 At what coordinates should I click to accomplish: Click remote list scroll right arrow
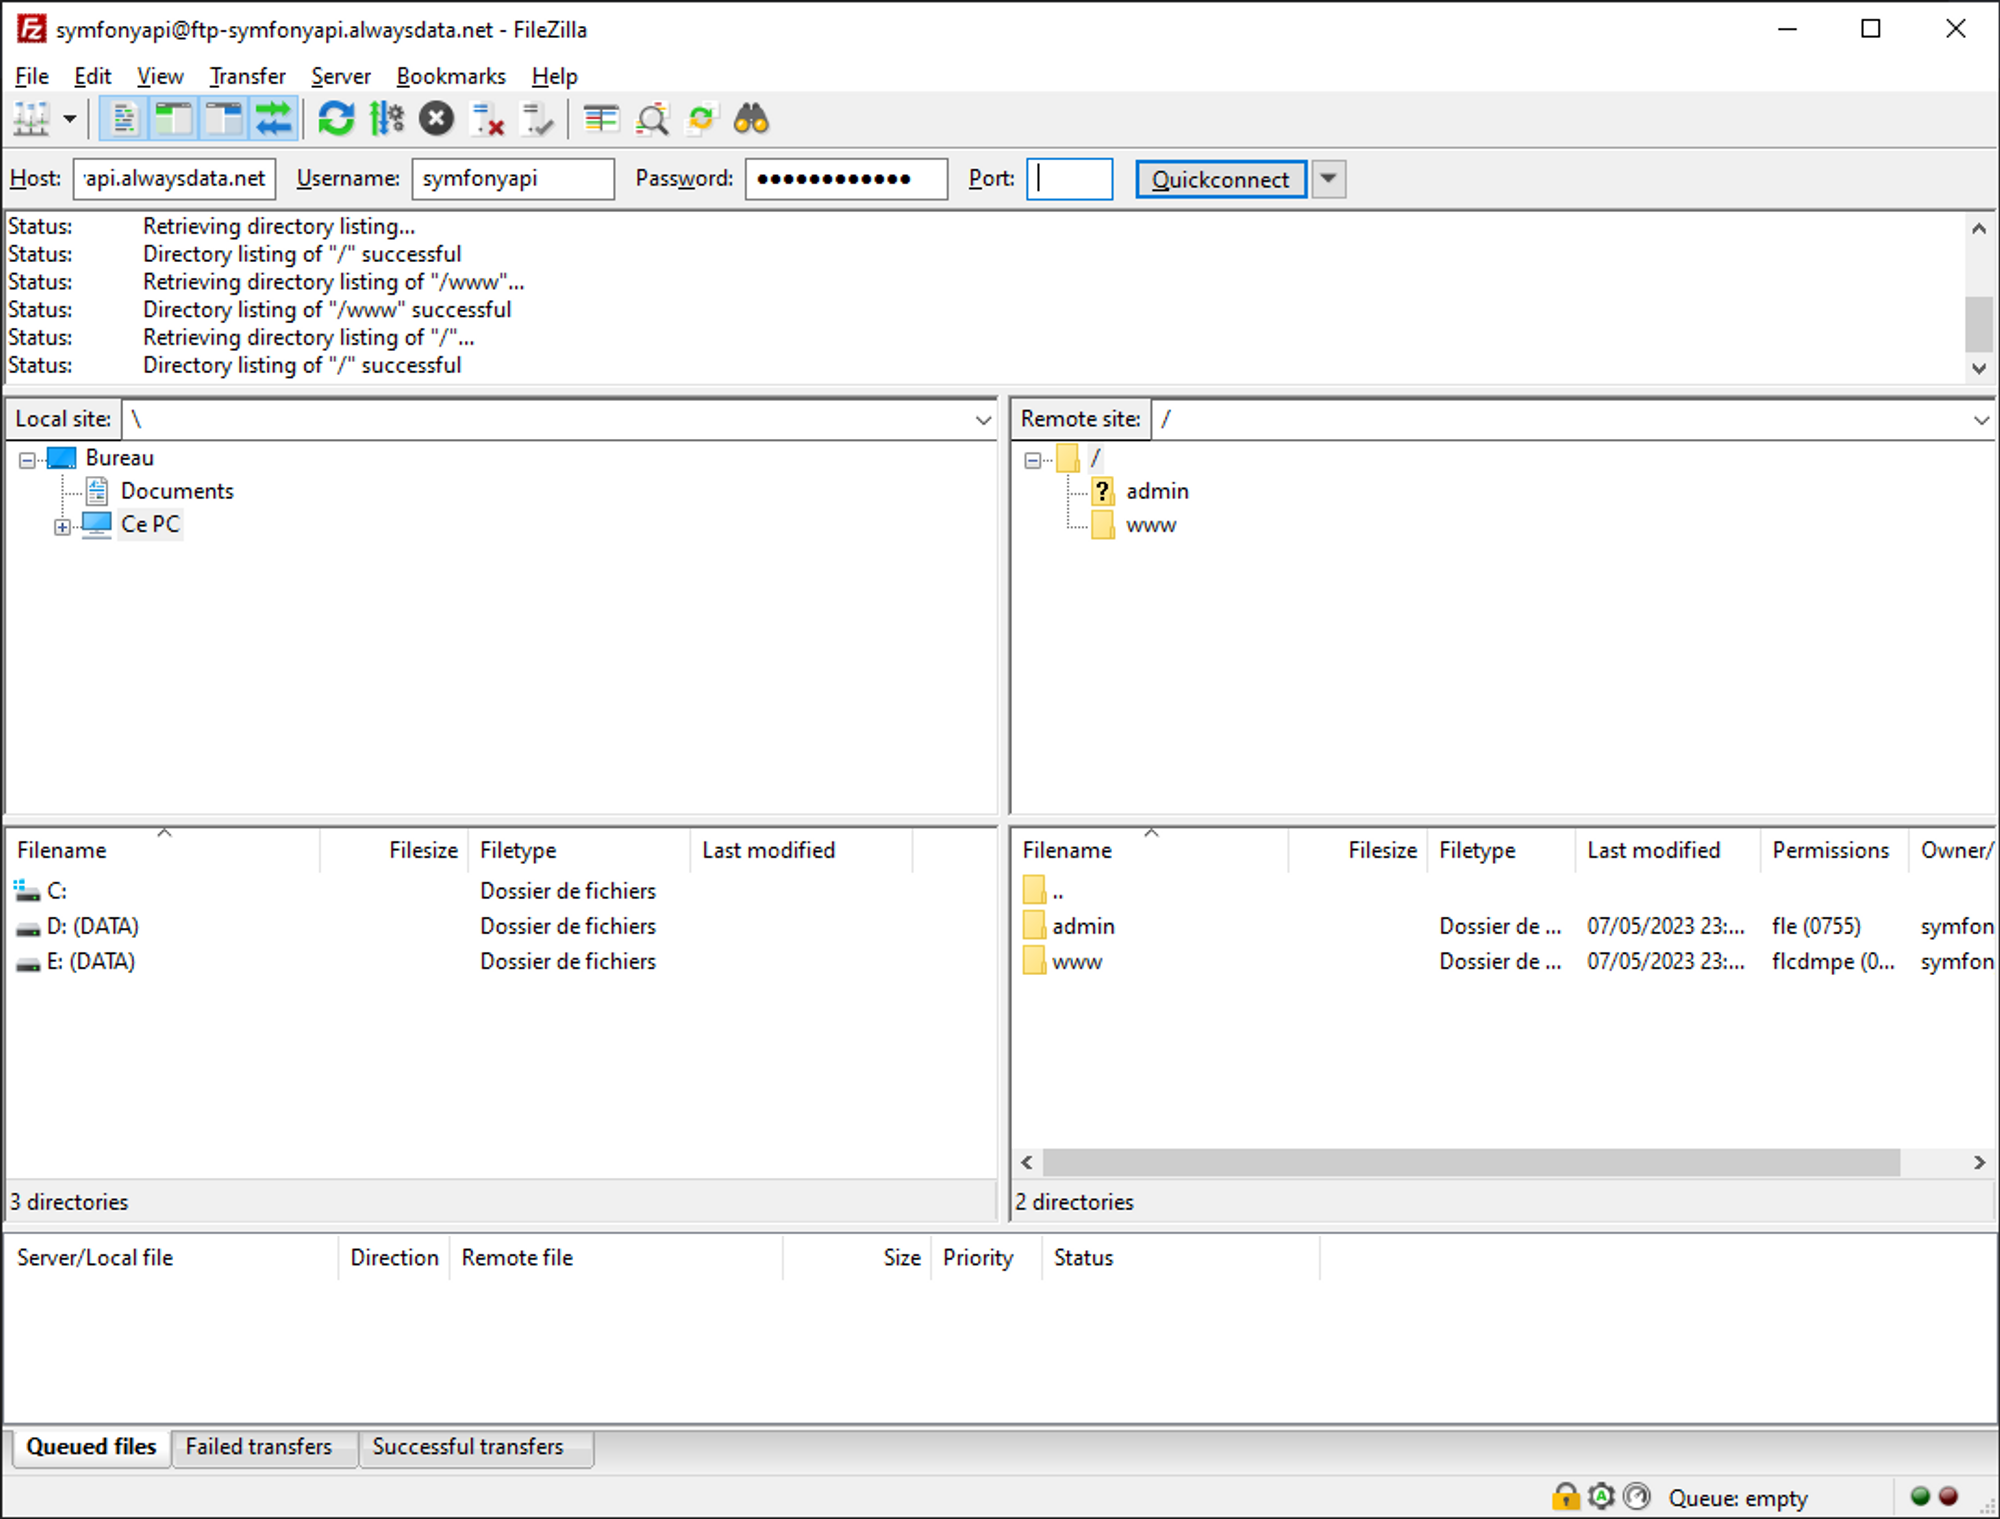[x=1979, y=1162]
